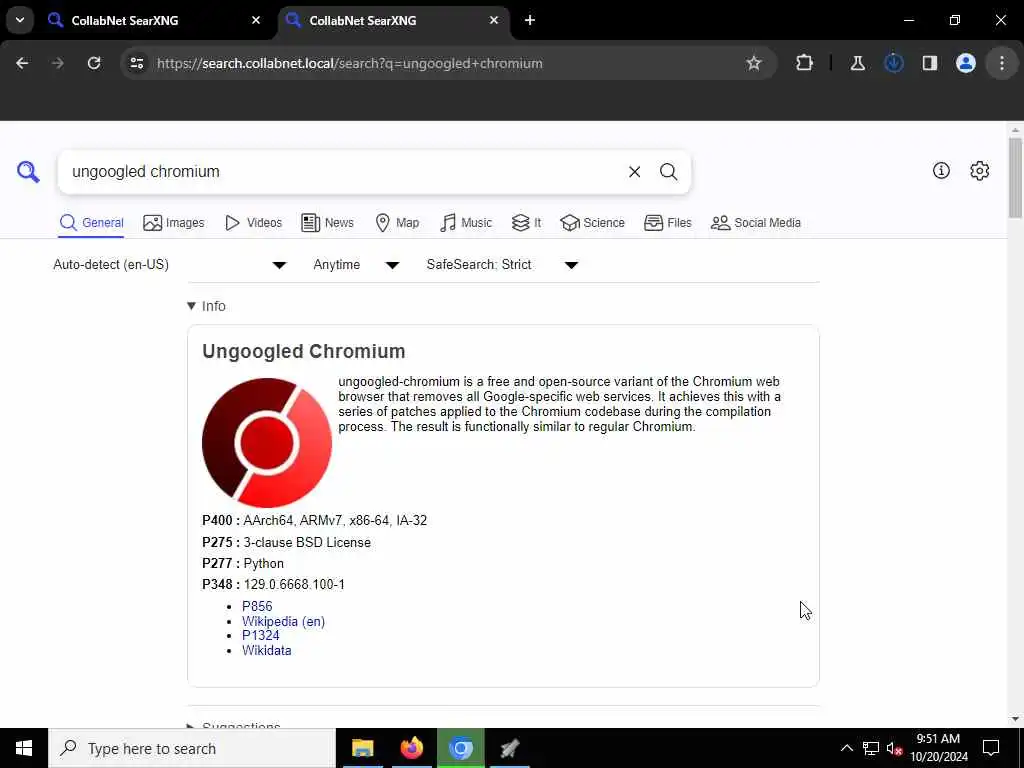This screenshot has width=1024, height=768.
Task: Switch to the Science category
Action: tap(592, 223)
